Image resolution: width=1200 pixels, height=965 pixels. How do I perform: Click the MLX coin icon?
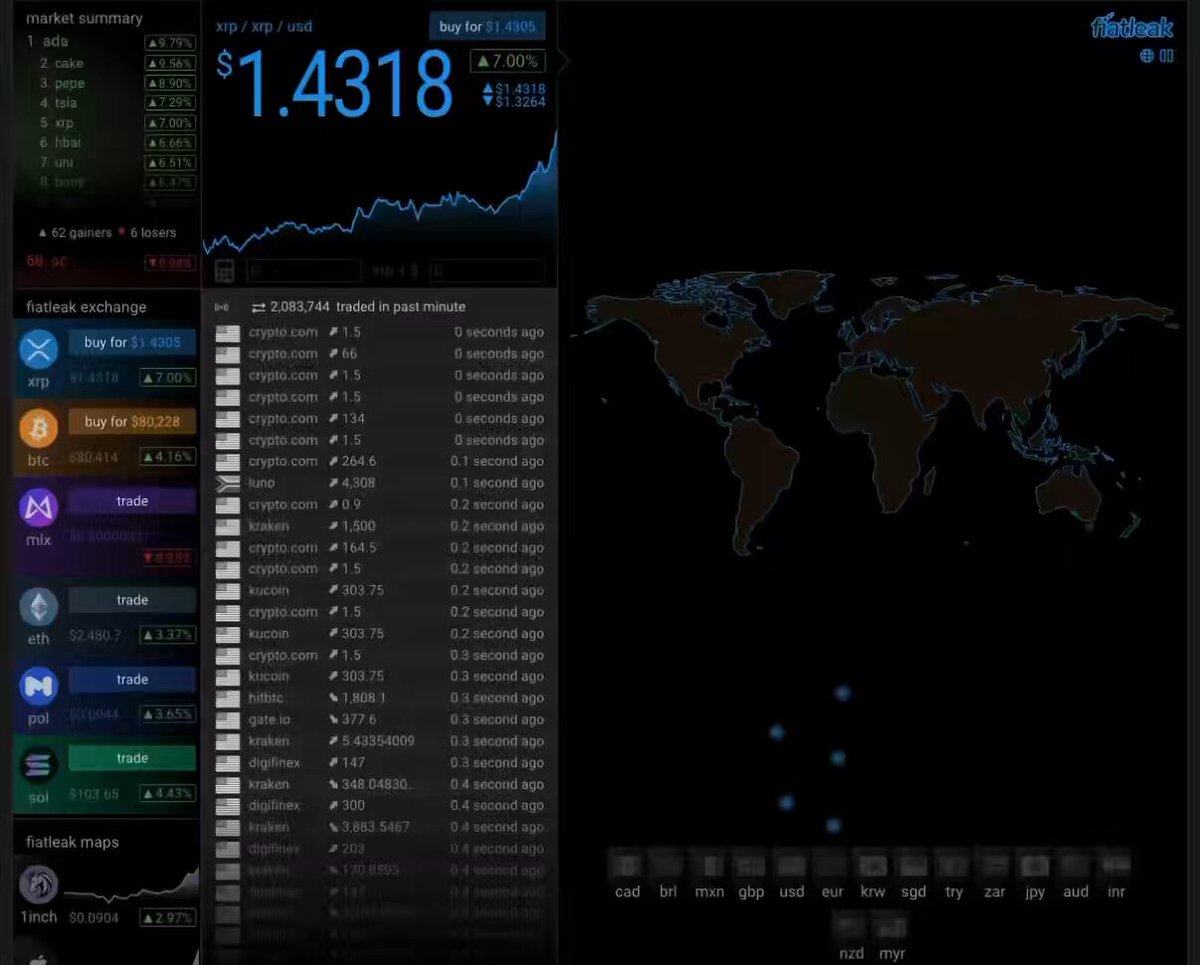[39, 508]
